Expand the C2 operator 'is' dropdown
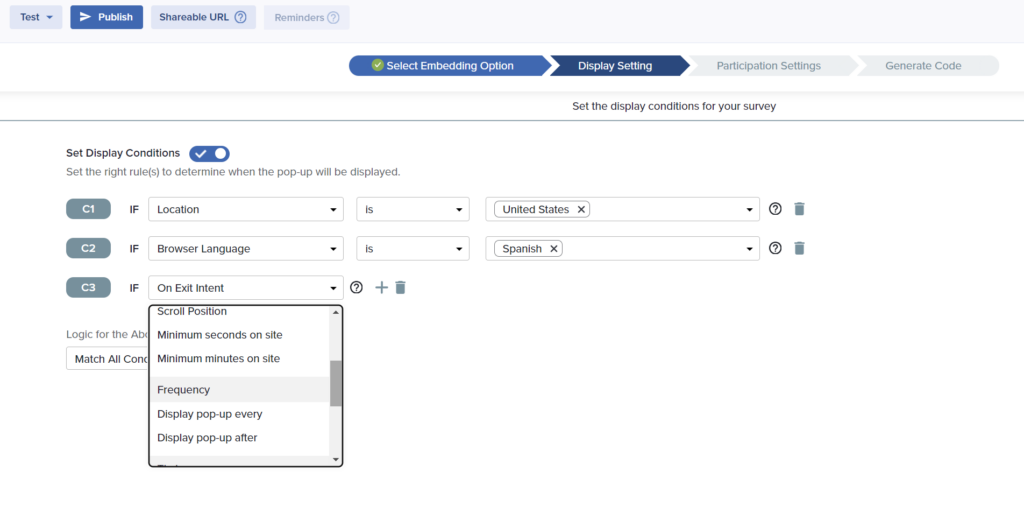 (x=413, y=248)
